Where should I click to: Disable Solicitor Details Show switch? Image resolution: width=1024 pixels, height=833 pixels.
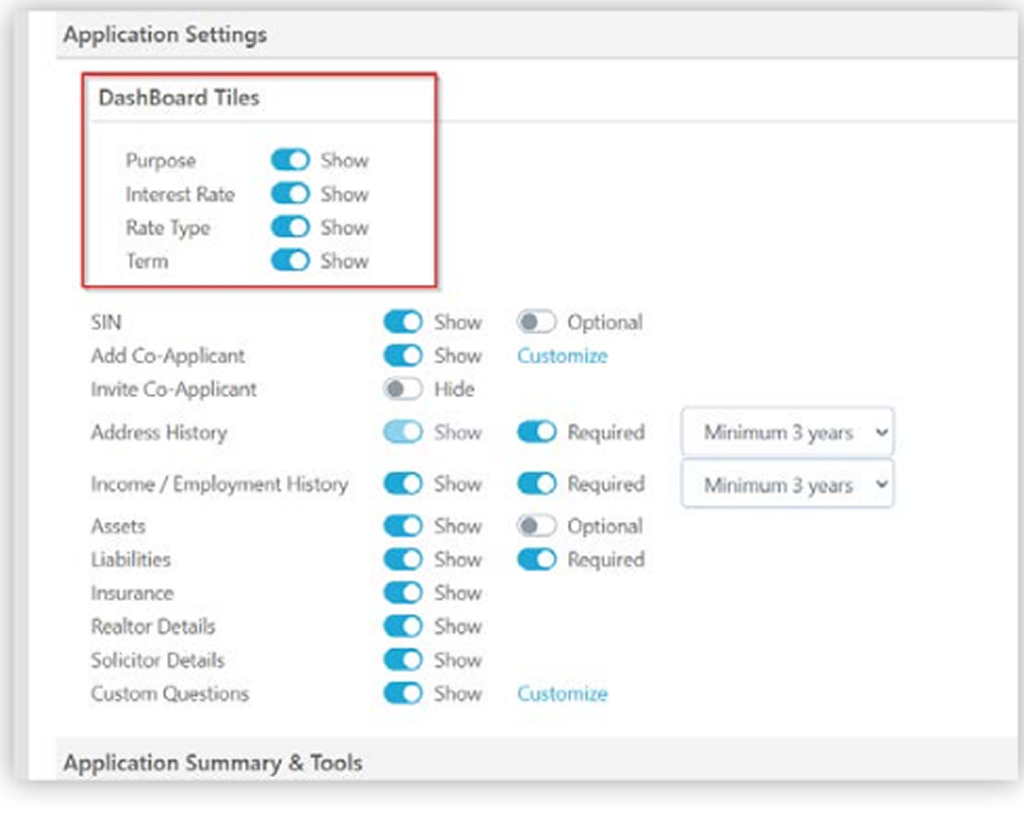point(403,660)
